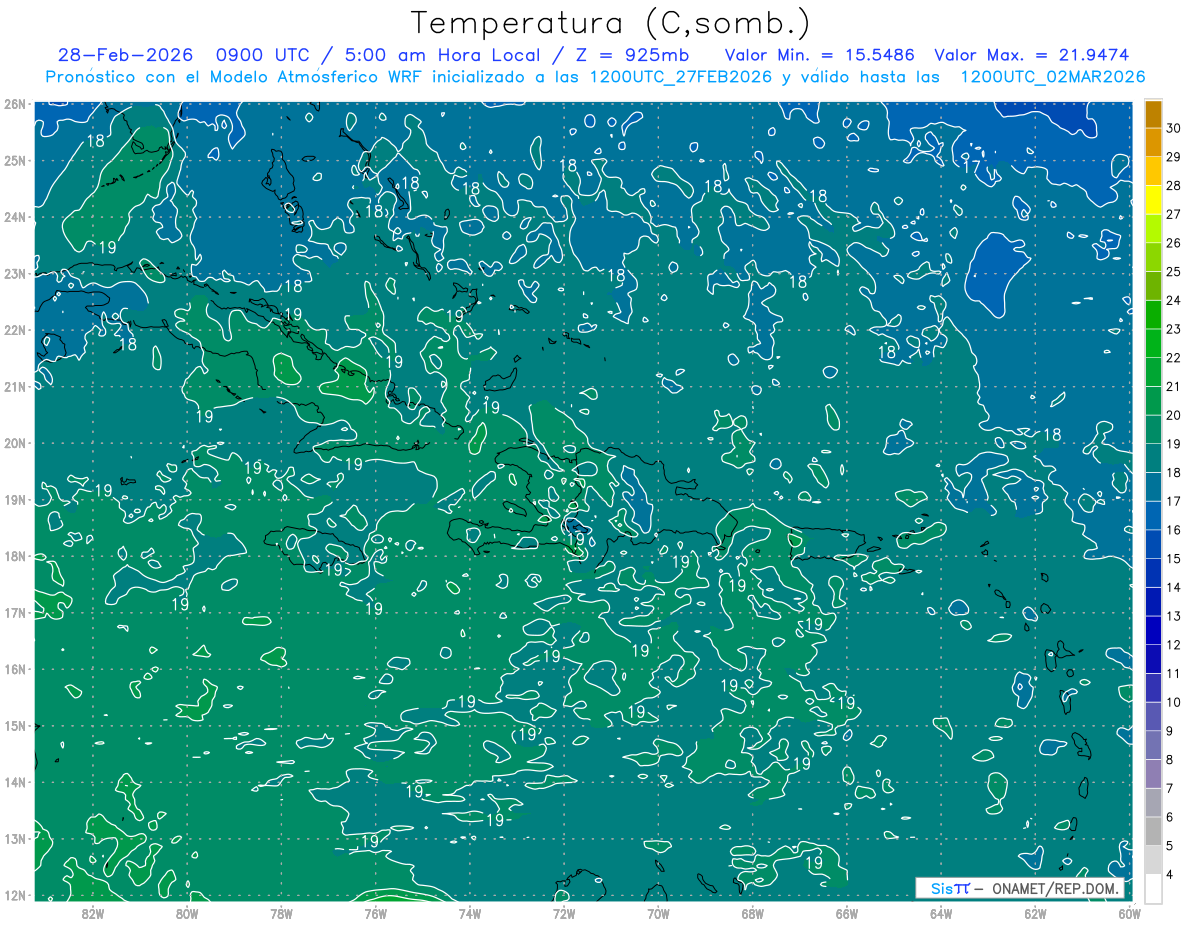Click the title 'Temperatura (C,somb.)'
The image size is (1200, 927).
(611, 24)
